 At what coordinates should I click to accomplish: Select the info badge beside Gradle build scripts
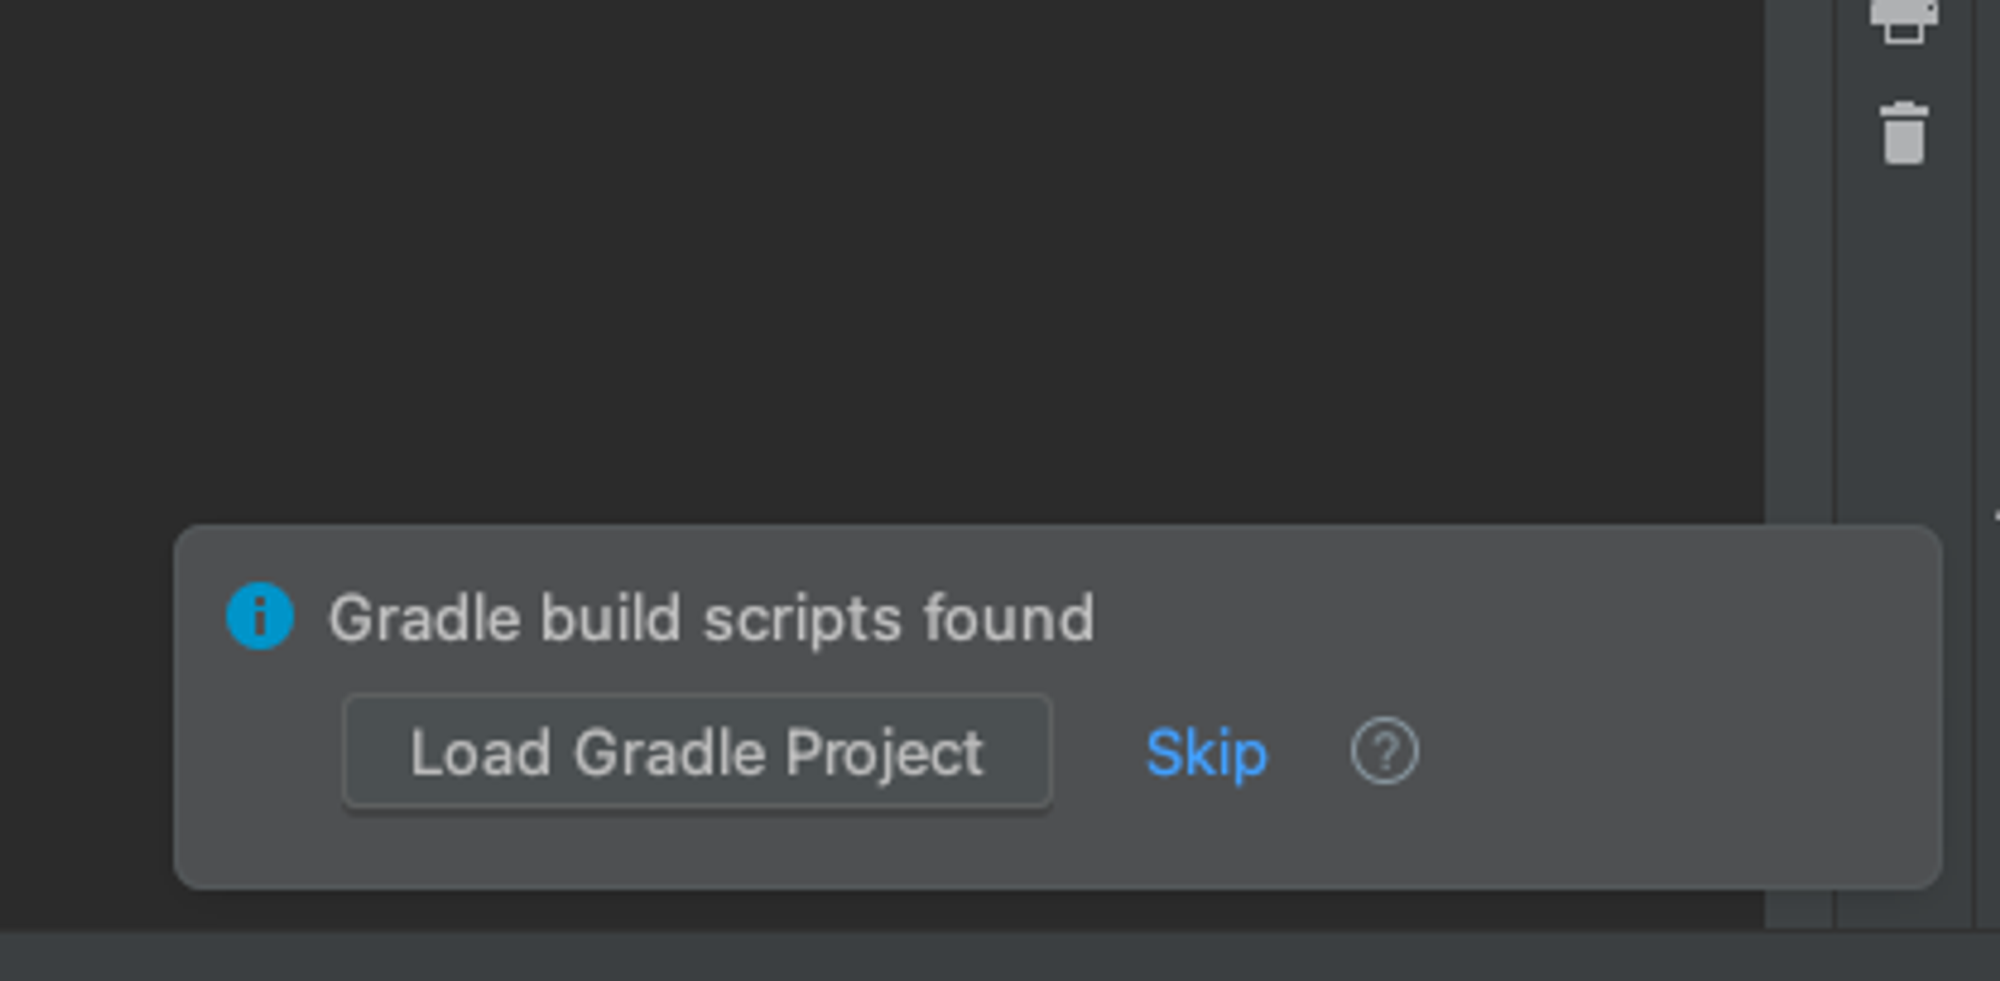point(260,616)
